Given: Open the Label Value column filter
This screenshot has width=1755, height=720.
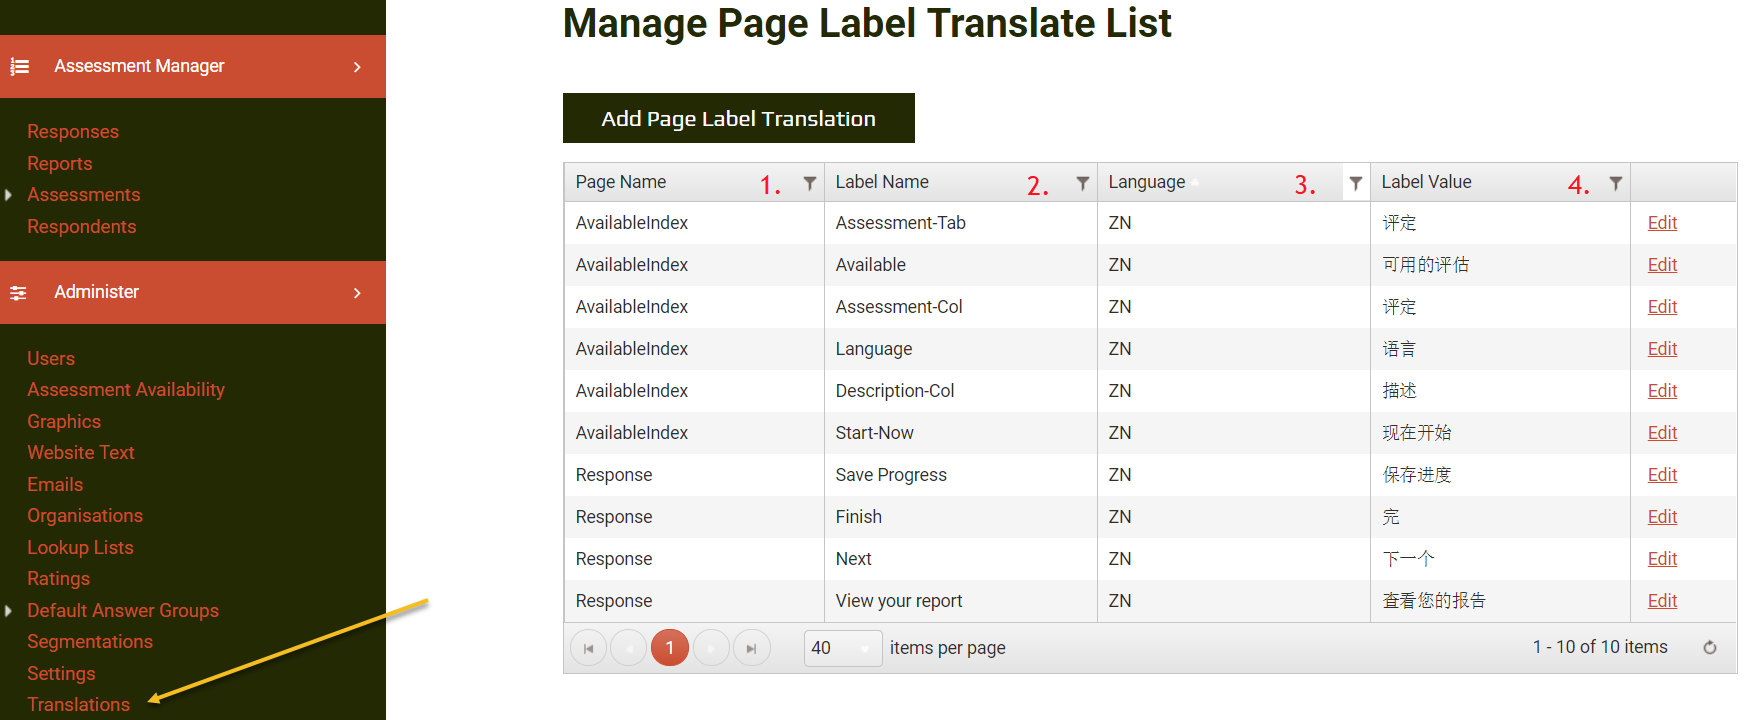Looking at the screenshot, I should (x=1615, y=183).
